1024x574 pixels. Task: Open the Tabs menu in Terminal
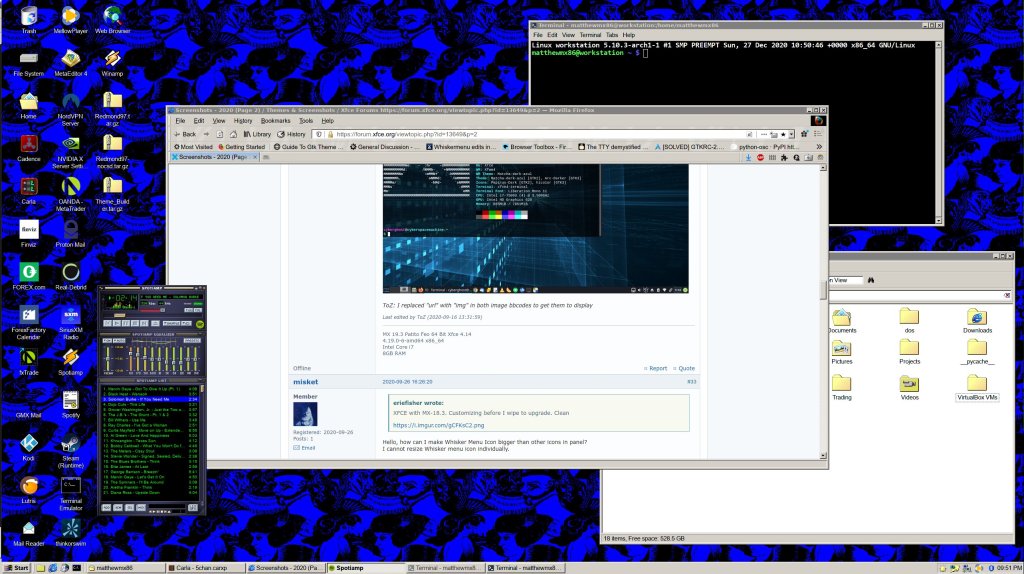tap(611, 35)
